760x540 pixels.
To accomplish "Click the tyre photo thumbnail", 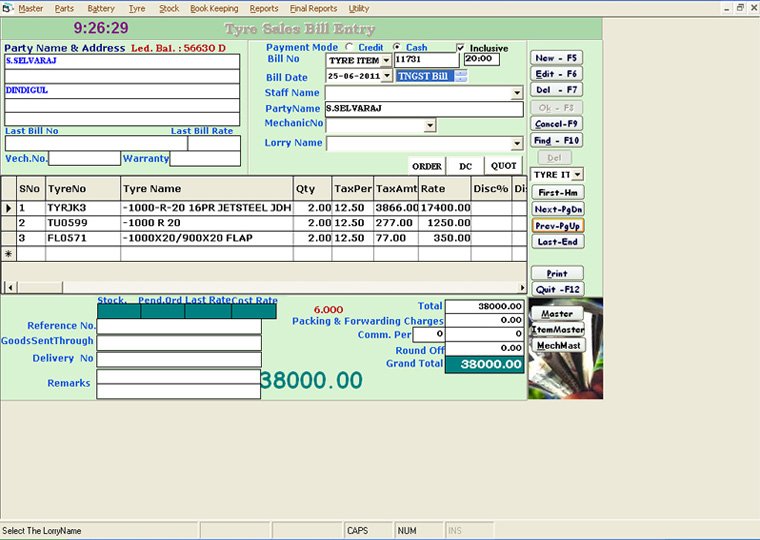I will [x=565, y=375].
